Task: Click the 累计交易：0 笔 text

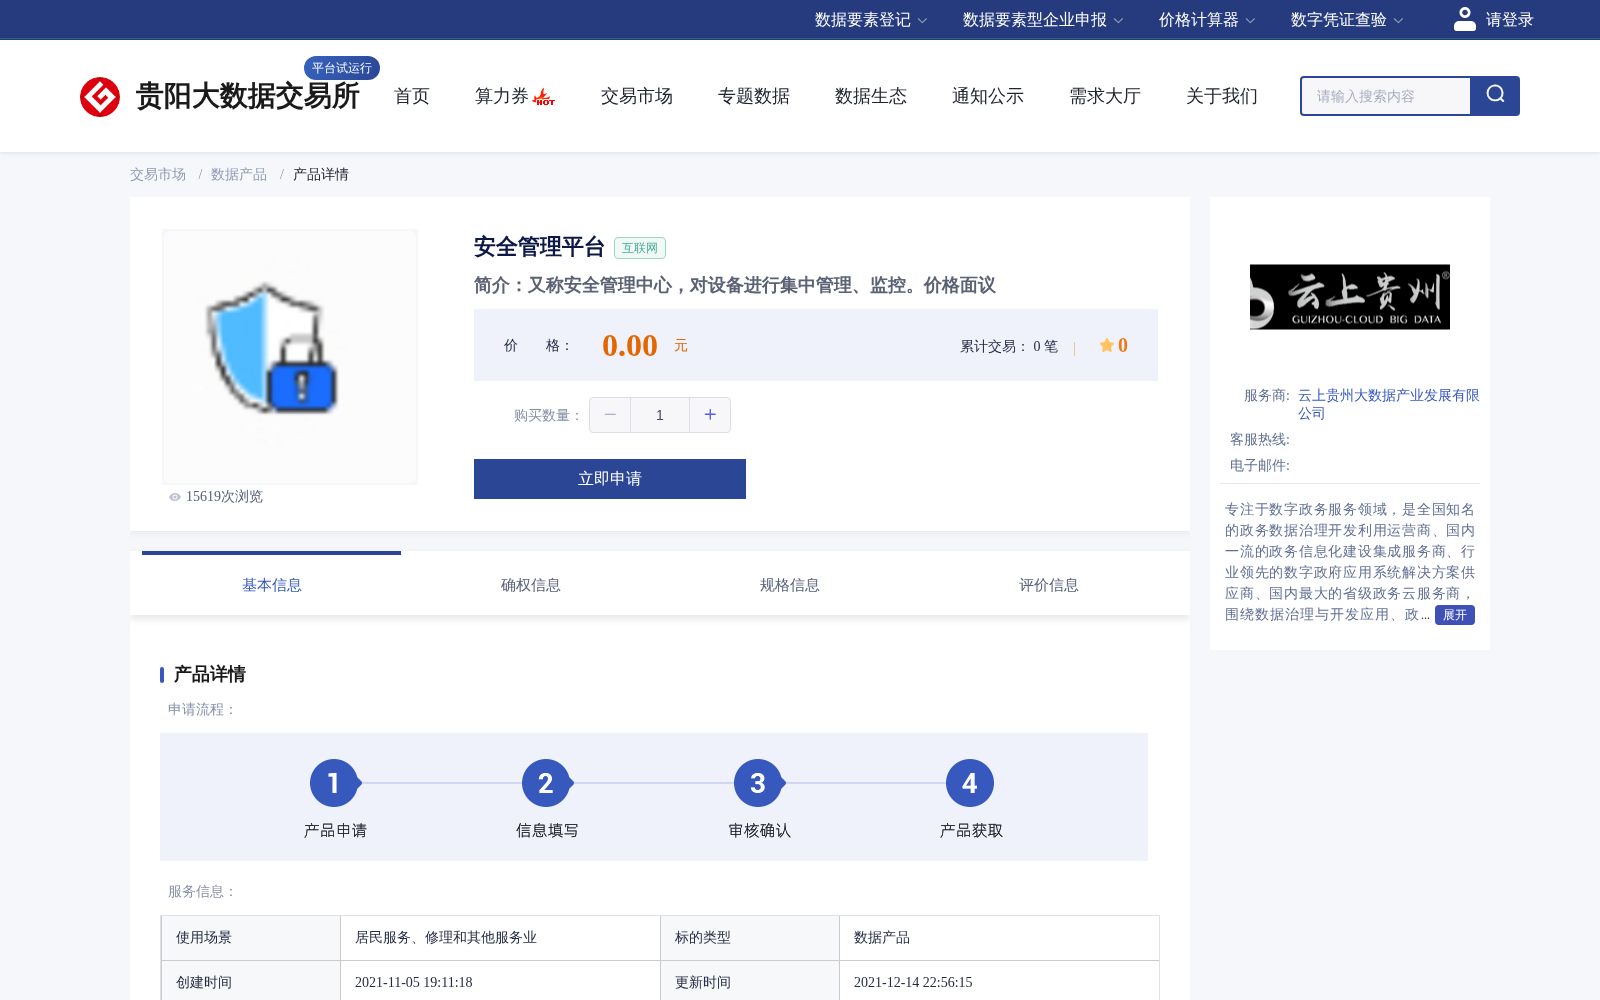Action: (x=1009, y=346)
